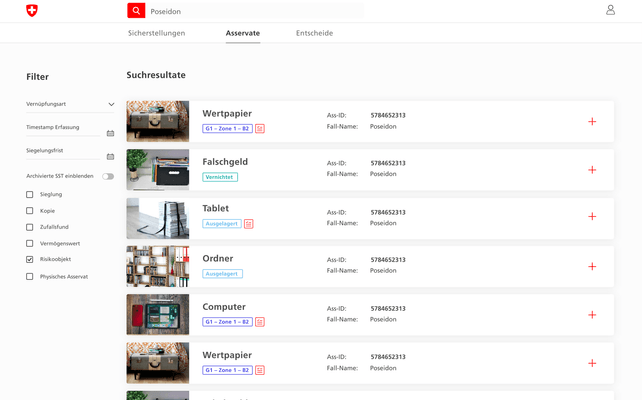642x400 pixels.
Task: Click the Ausgelagert tag on Ordner
Action: point(222,274)
